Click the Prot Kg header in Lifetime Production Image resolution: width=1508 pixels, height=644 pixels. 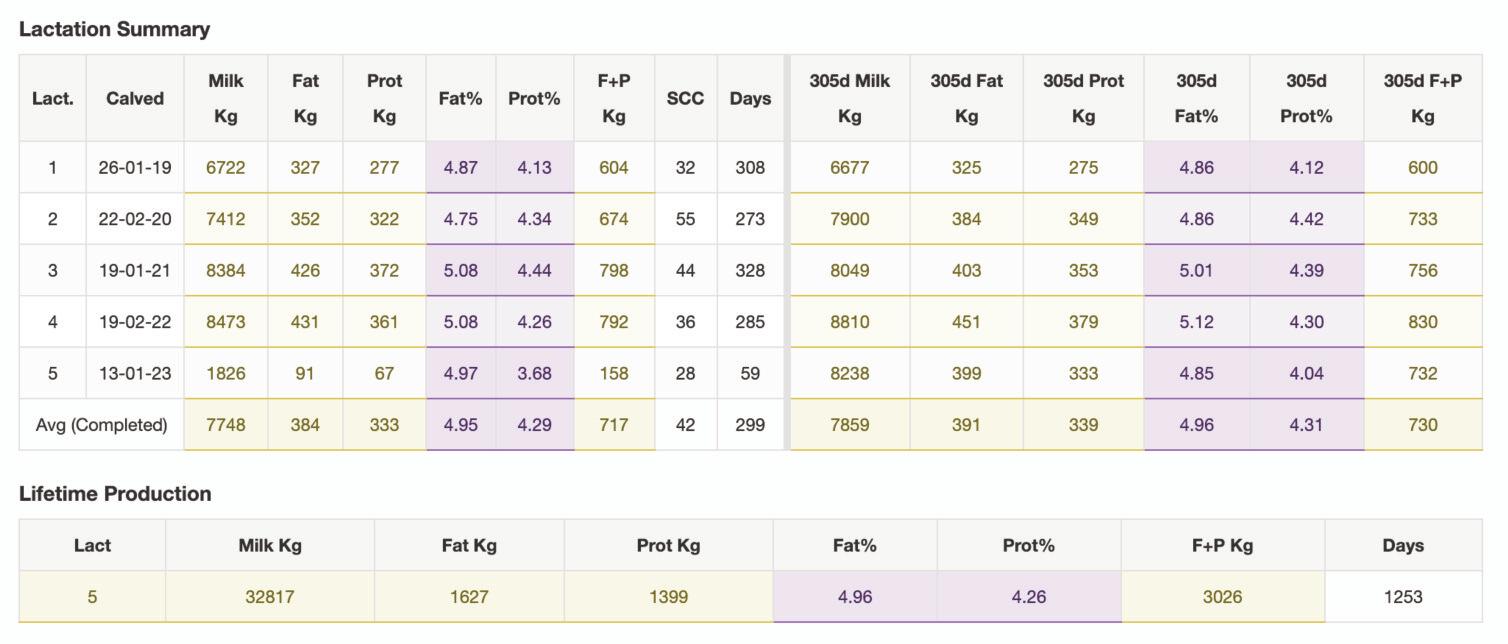tap(668, 545)
